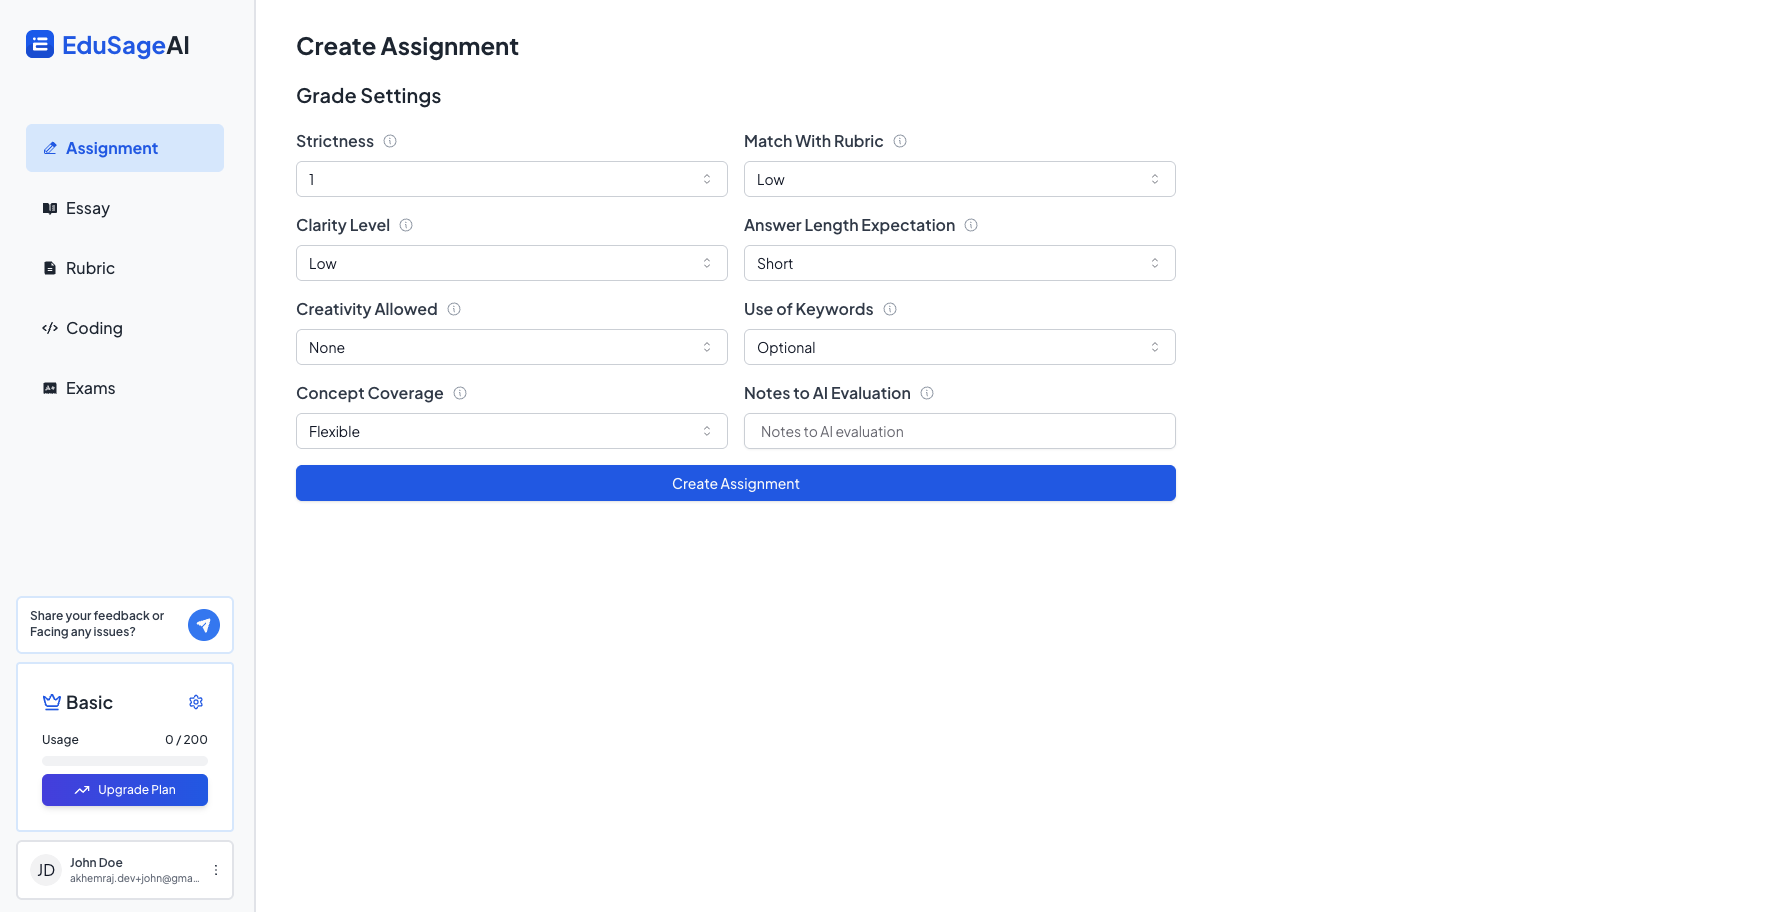The image size is (1784, 912).
Task: Send feedback via paper plane icon
Action: click(x=204, y=625)
